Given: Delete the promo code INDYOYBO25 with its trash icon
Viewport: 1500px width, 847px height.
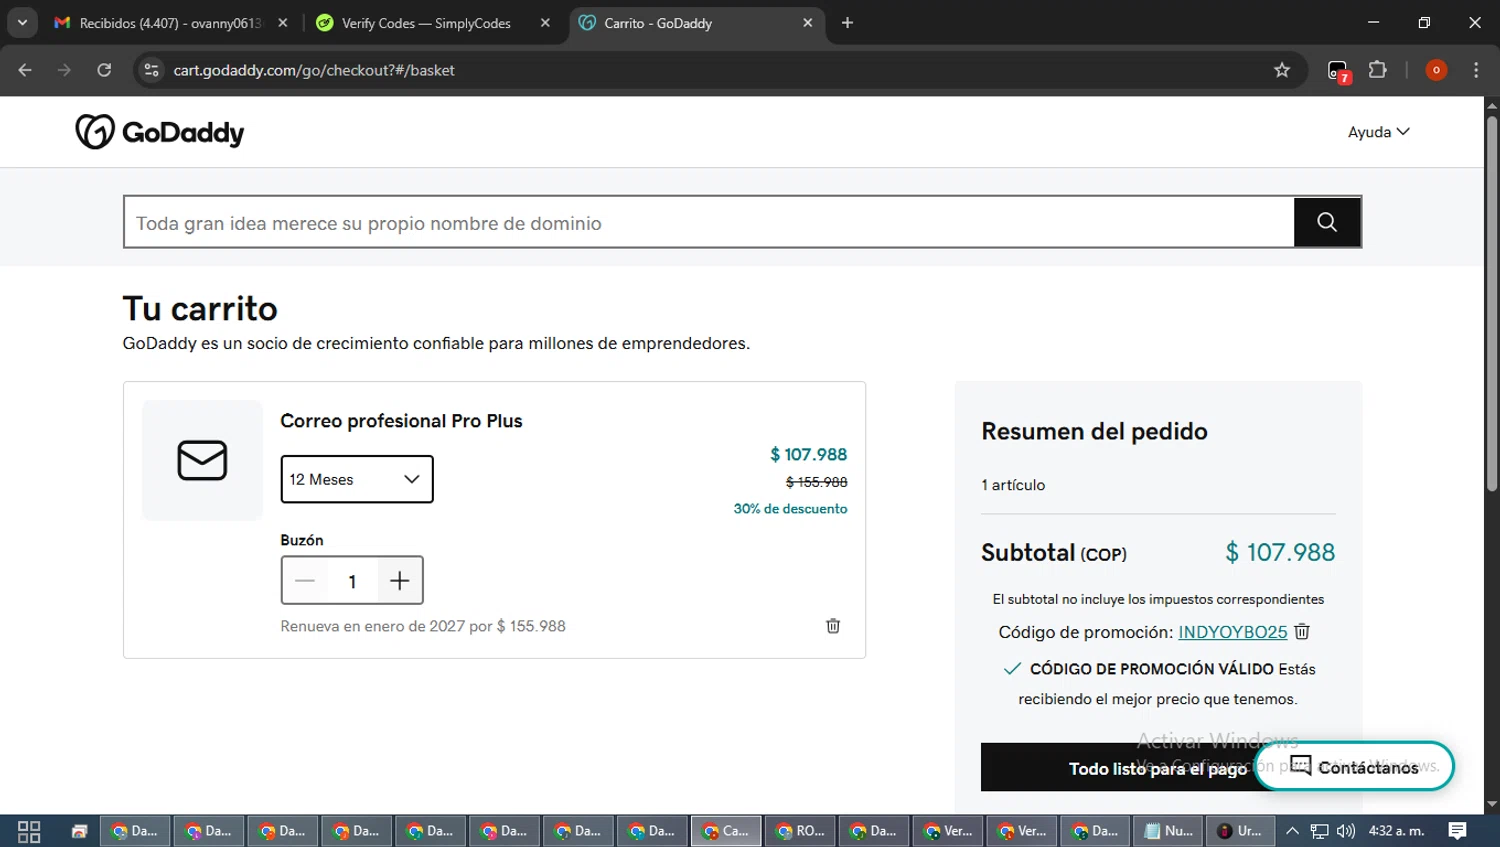Looking at the screenshot, I should coord(1302,631).
